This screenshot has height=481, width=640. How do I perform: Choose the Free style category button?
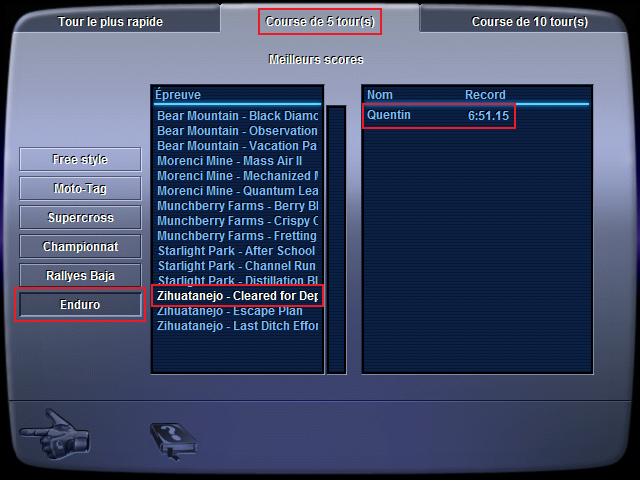coord(80,159)
